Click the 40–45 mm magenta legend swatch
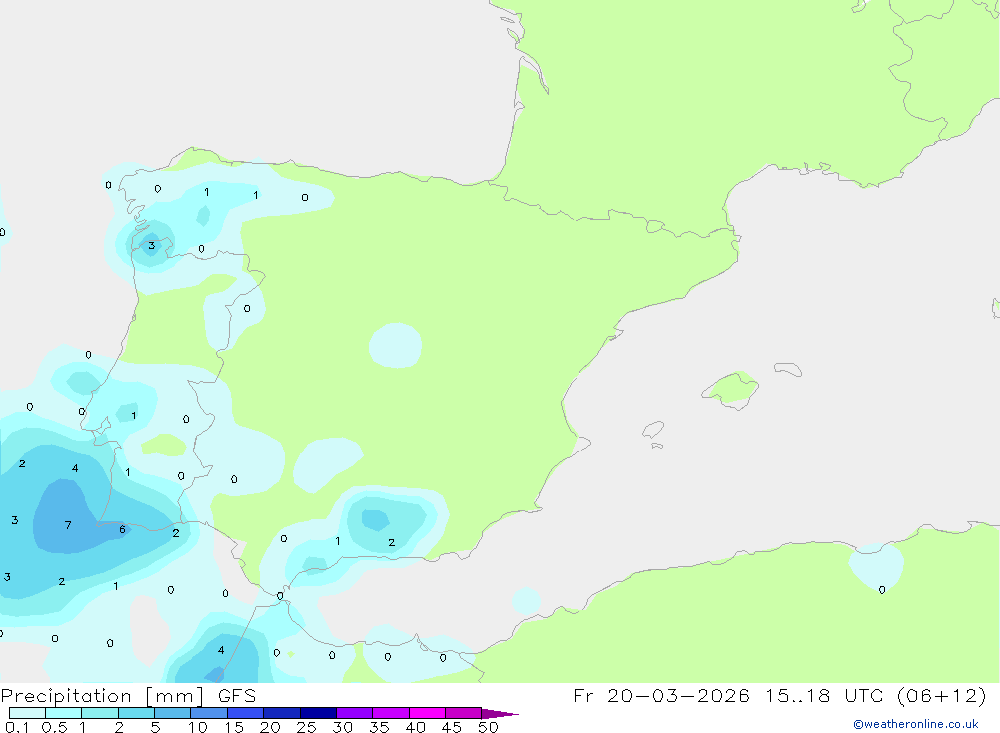This screenshot has width=1000, height=733. pyautogui.click(x=427, y=713)
